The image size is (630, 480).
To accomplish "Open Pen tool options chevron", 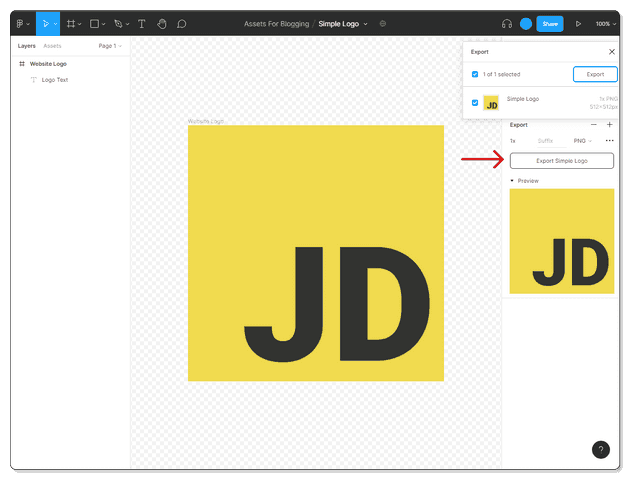I will [127, 24].
